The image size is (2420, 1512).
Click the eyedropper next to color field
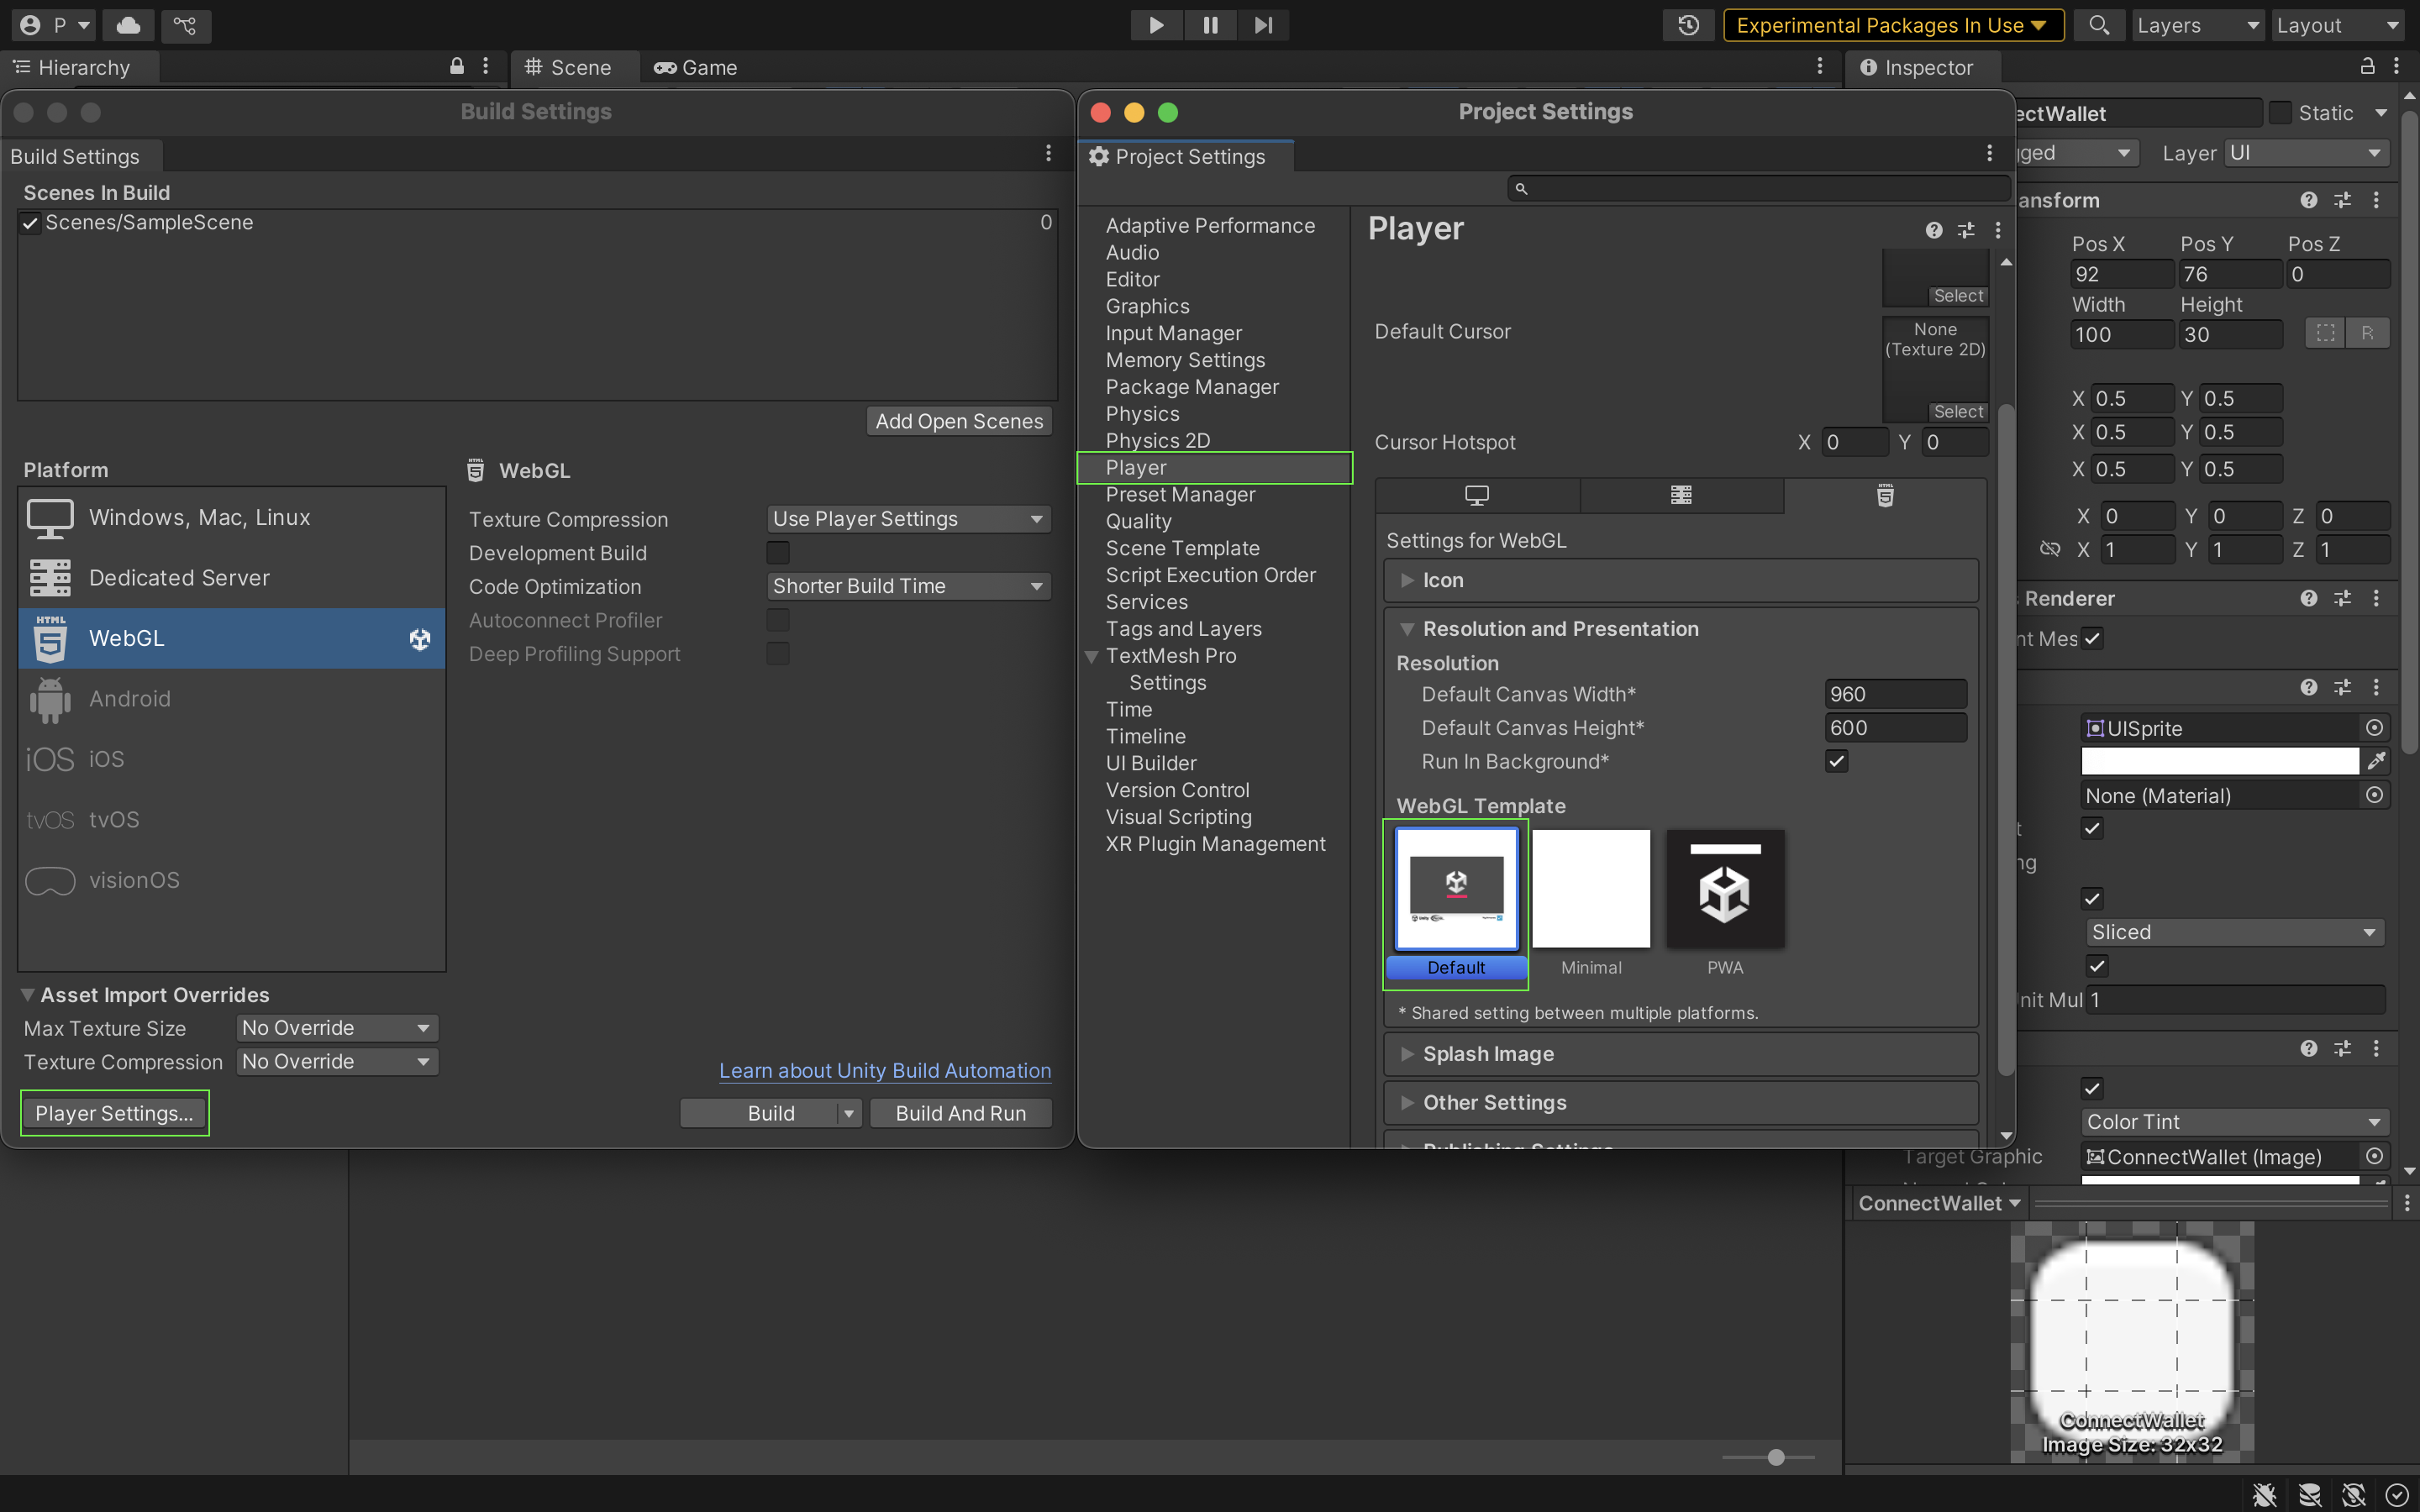2376,762
